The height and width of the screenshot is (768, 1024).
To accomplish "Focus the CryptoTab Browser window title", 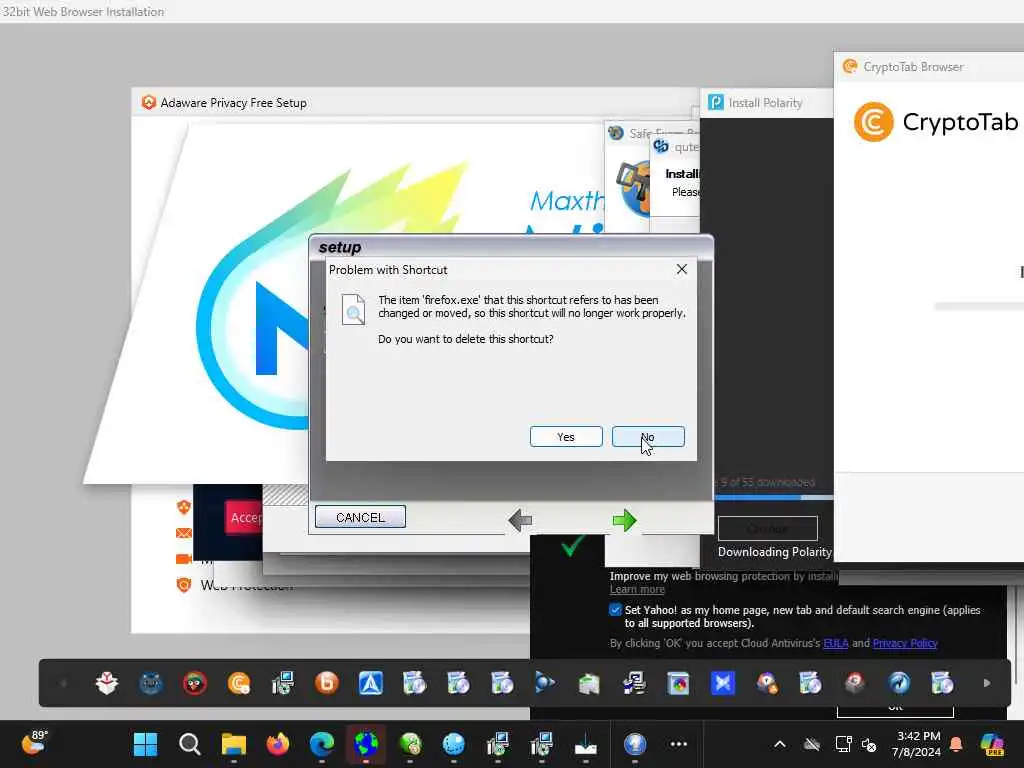I will [913, 67].
